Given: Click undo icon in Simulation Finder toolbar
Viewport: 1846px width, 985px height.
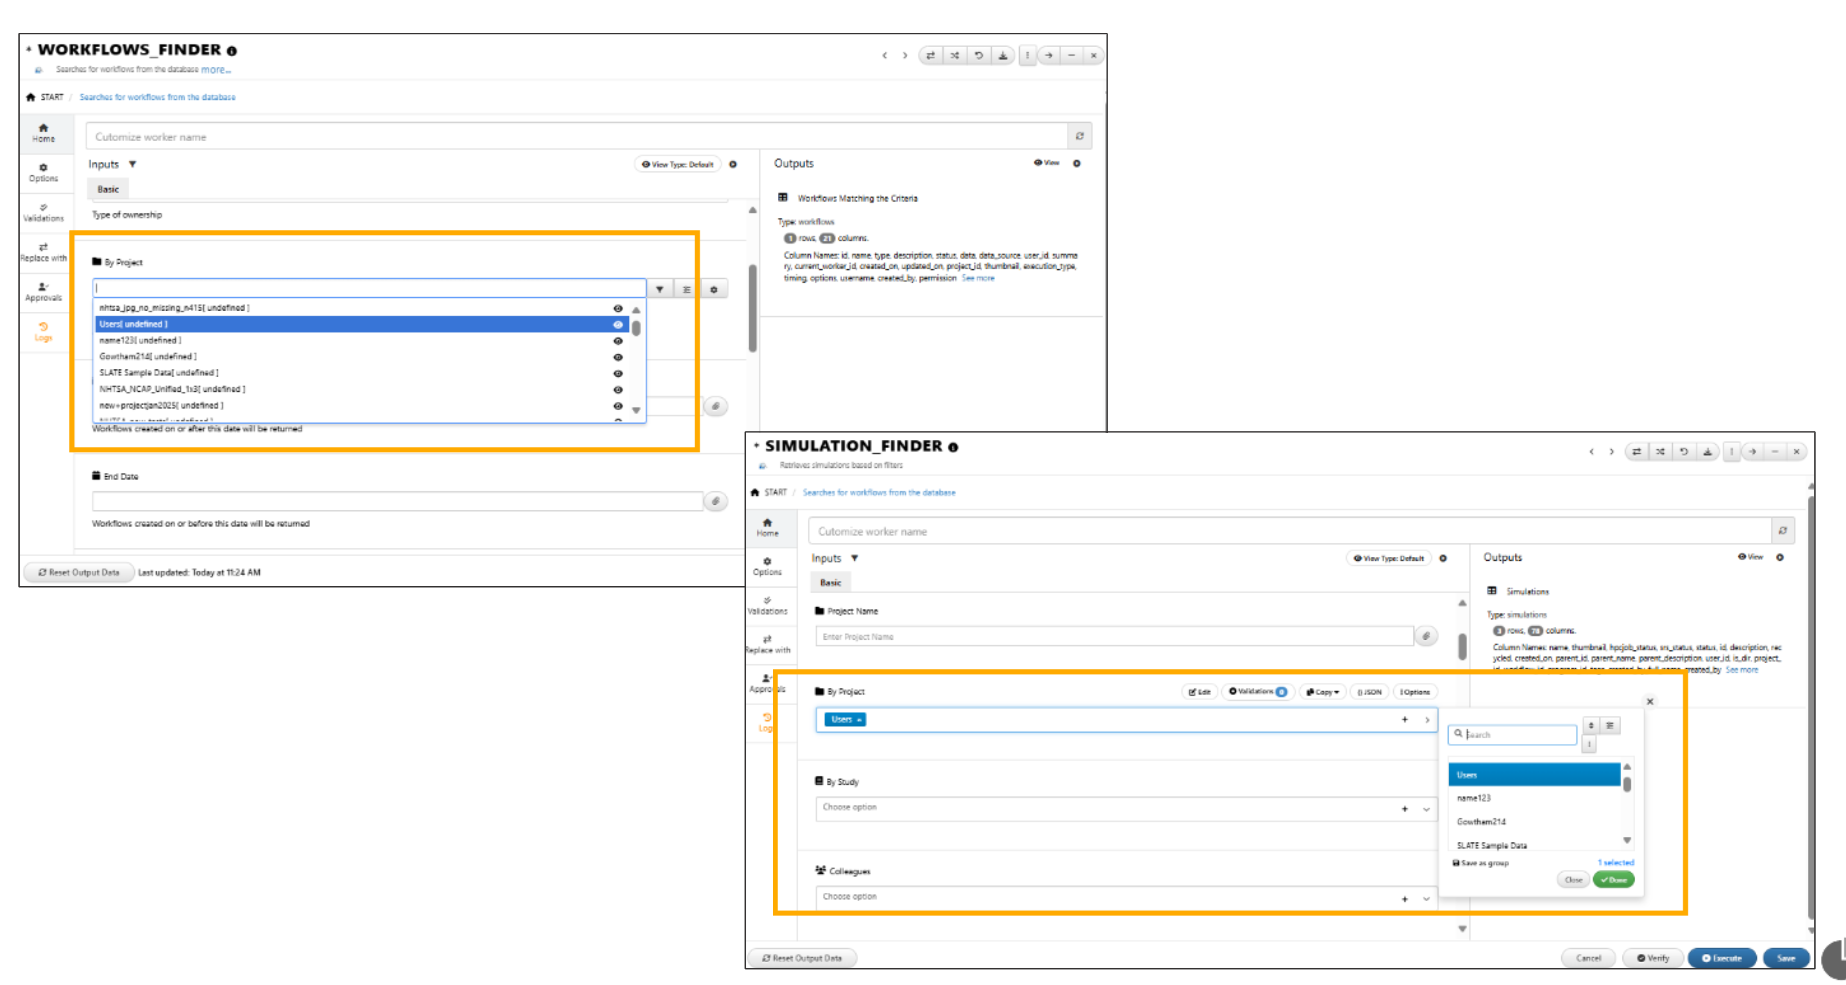Looking at the screenshot, I should click(1684, 451).
